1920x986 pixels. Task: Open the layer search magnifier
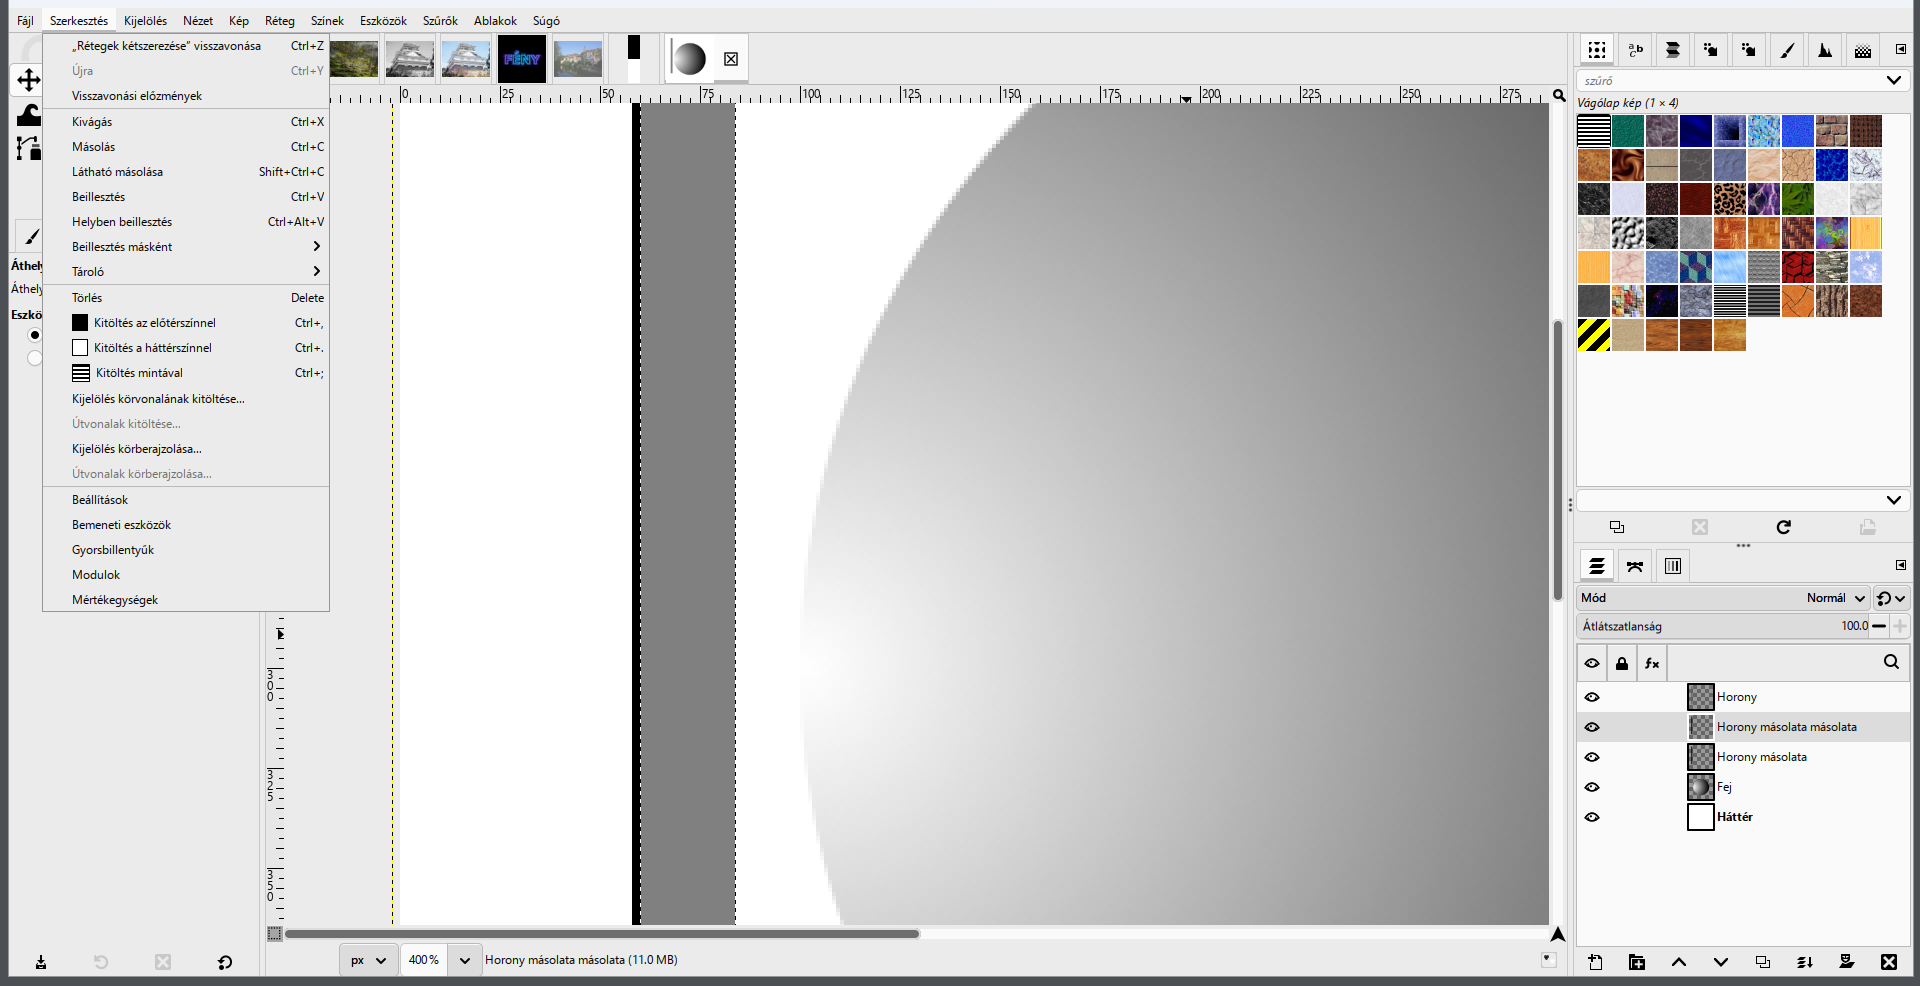1891,662
